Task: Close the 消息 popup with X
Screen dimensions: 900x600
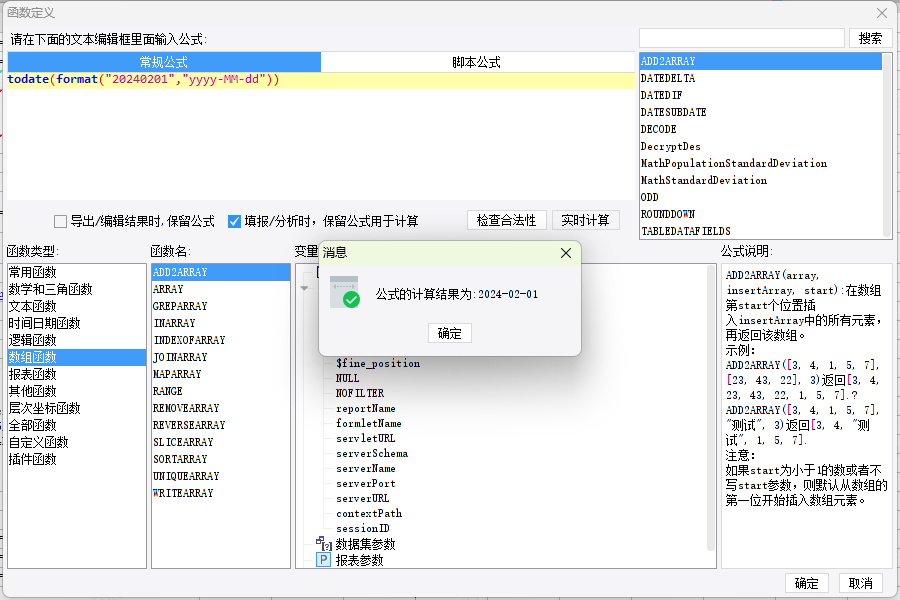Action: [x=565, y=253]
